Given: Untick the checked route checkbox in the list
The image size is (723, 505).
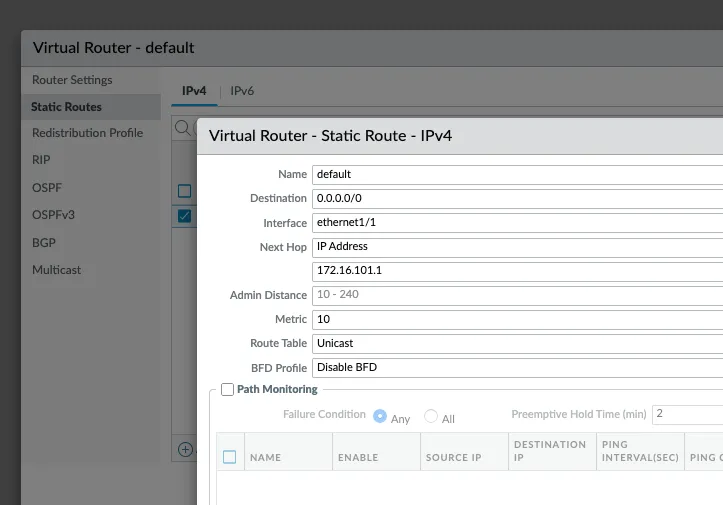Looking at the screenshot, I should [184, 216].
